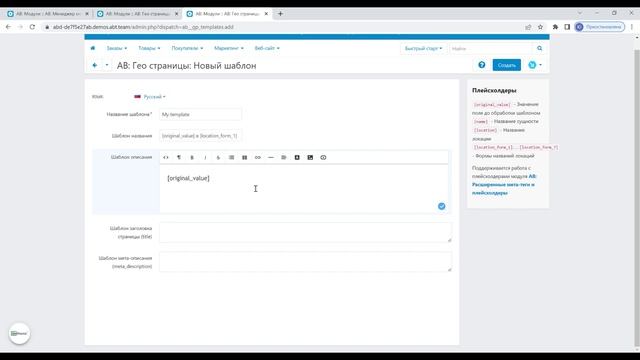Close the active third browser tab

[x=266, y=13]
